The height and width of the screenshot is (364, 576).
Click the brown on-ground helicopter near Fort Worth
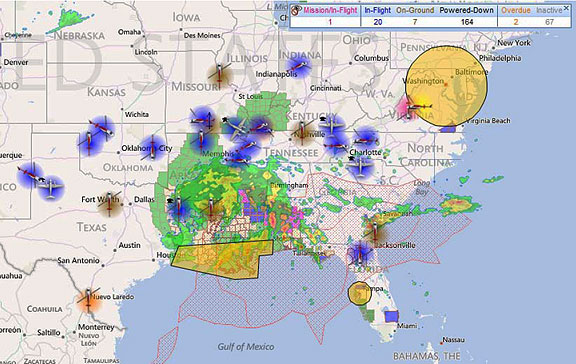[x=109, y=204]
